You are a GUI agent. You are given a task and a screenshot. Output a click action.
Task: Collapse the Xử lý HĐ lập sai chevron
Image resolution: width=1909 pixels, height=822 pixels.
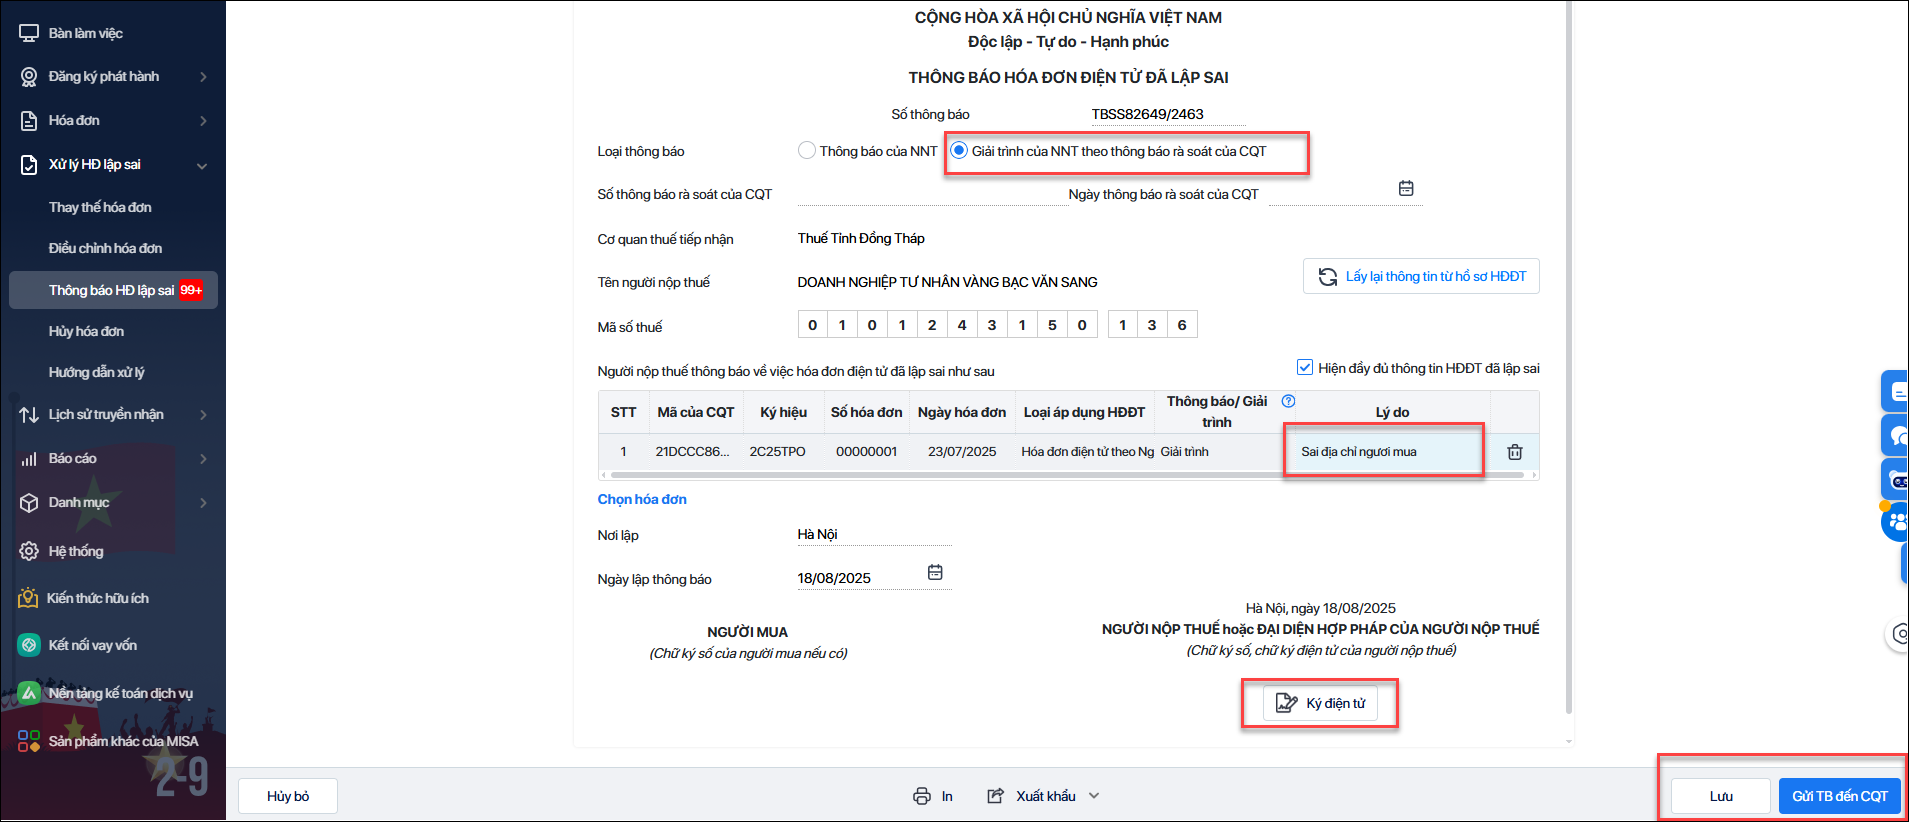(x=203, y=166)
